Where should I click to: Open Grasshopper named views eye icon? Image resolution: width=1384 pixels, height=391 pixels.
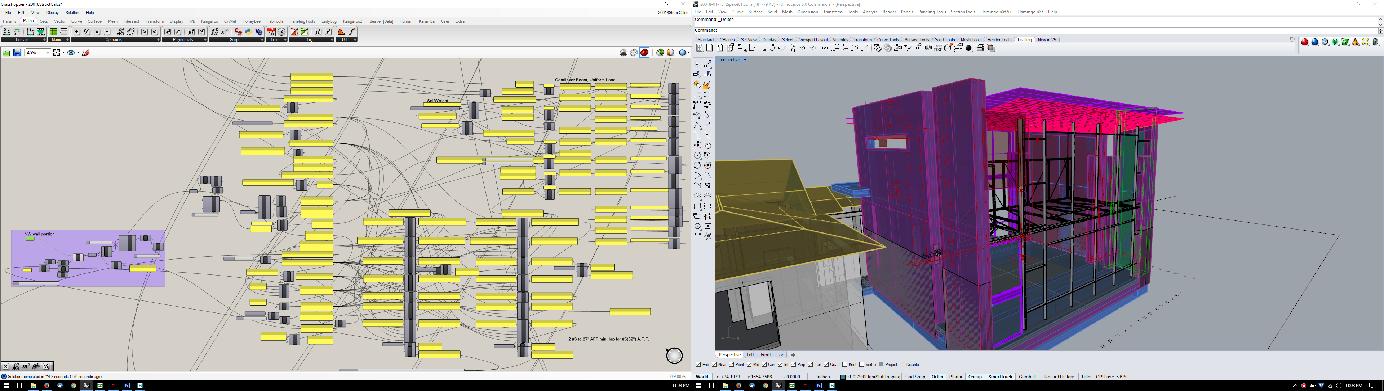pos(71,52)
